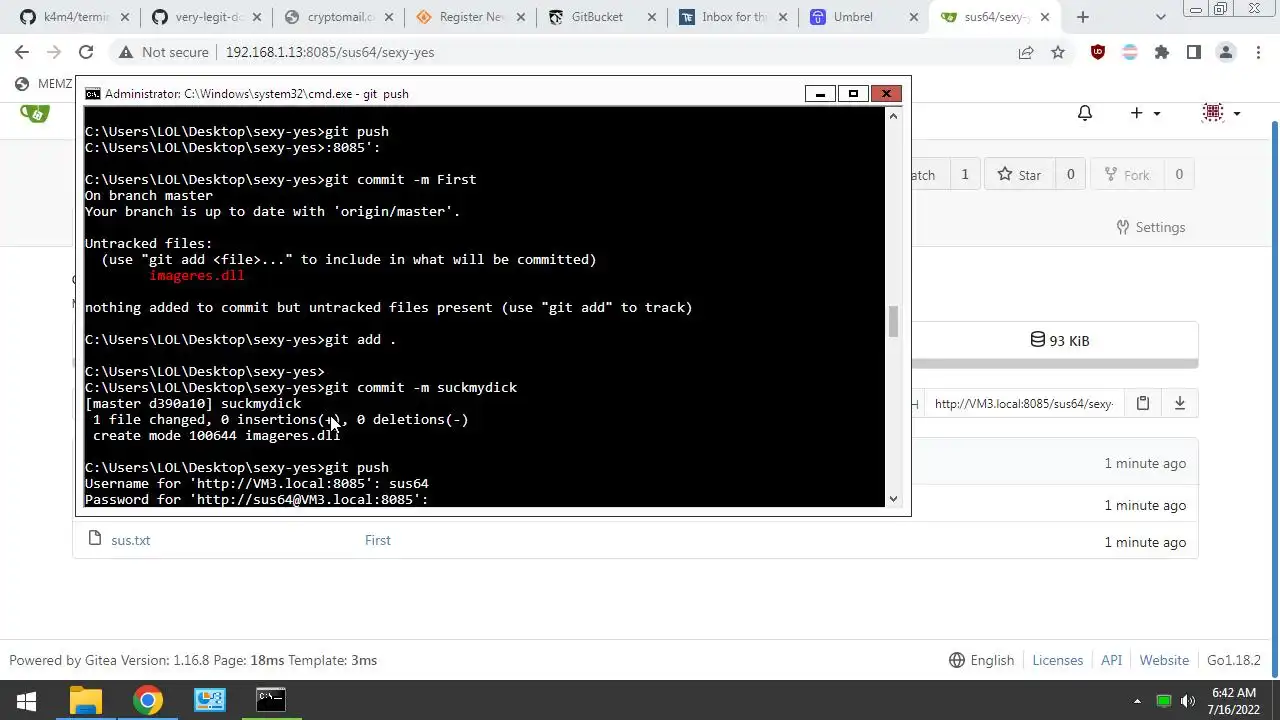This screenshot has height=720, width=1280.
Task: Reload the page
Action: tap(86, 52)
